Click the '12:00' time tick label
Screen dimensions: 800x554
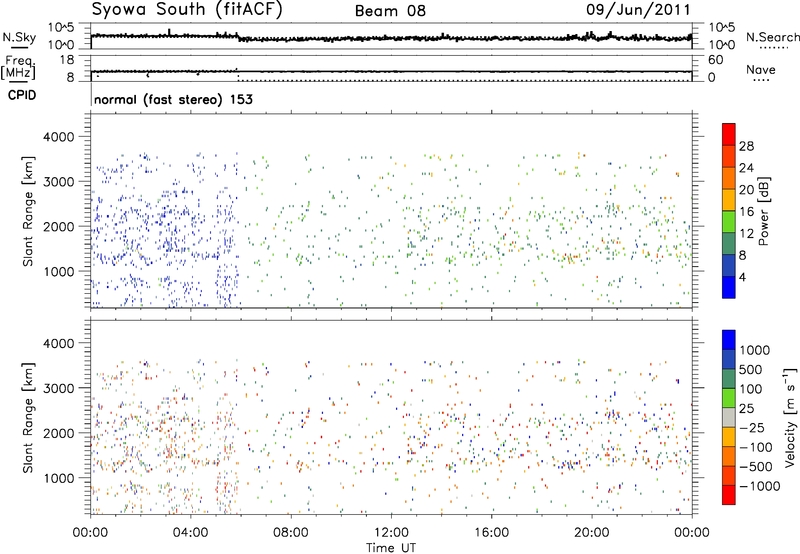click(391, 533)
